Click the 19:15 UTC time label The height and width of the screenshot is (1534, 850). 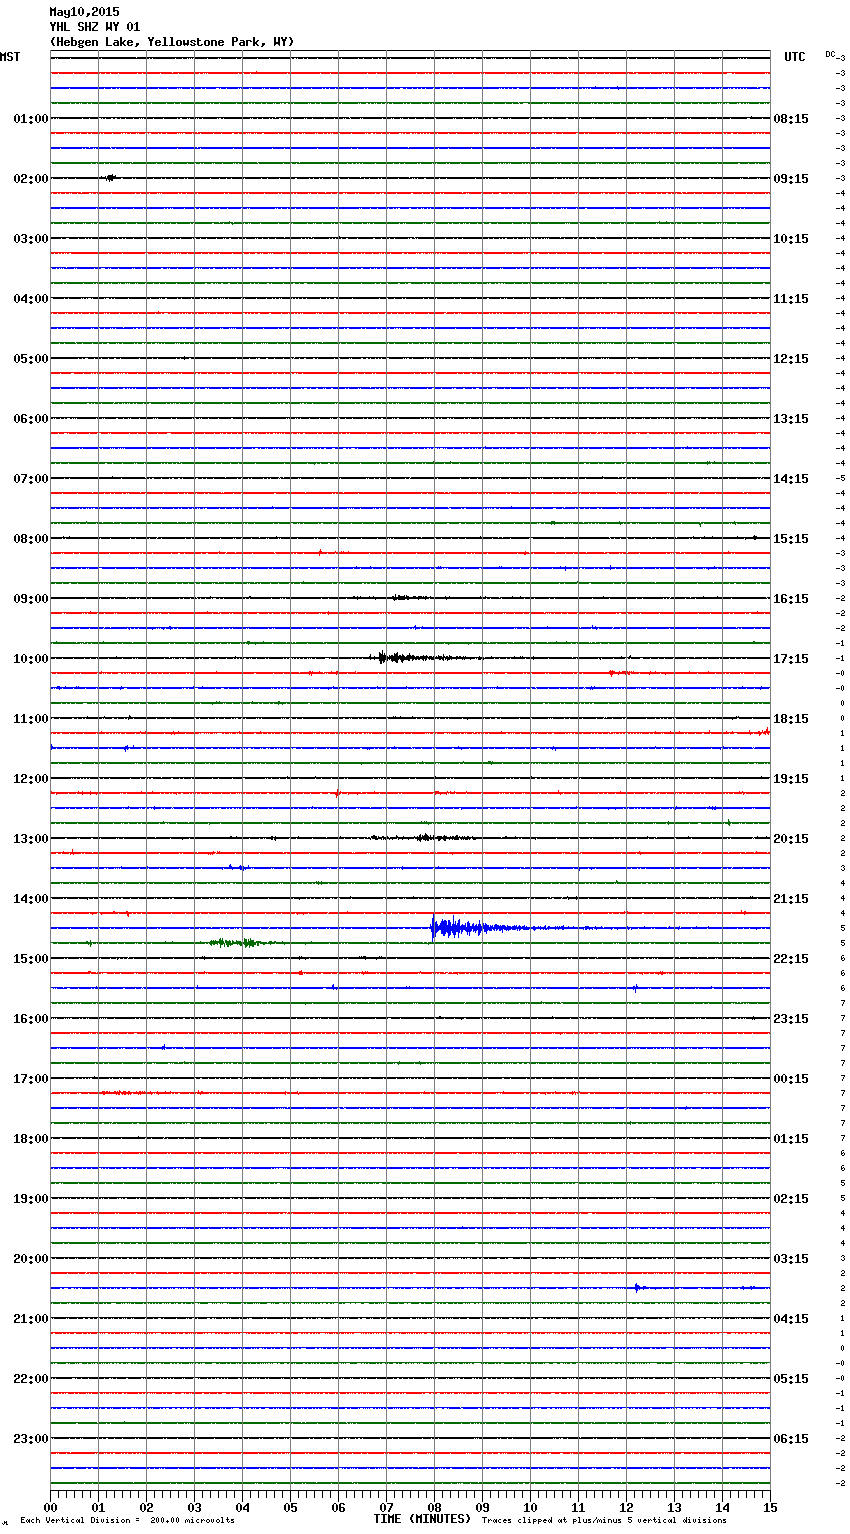click(791, 779)
